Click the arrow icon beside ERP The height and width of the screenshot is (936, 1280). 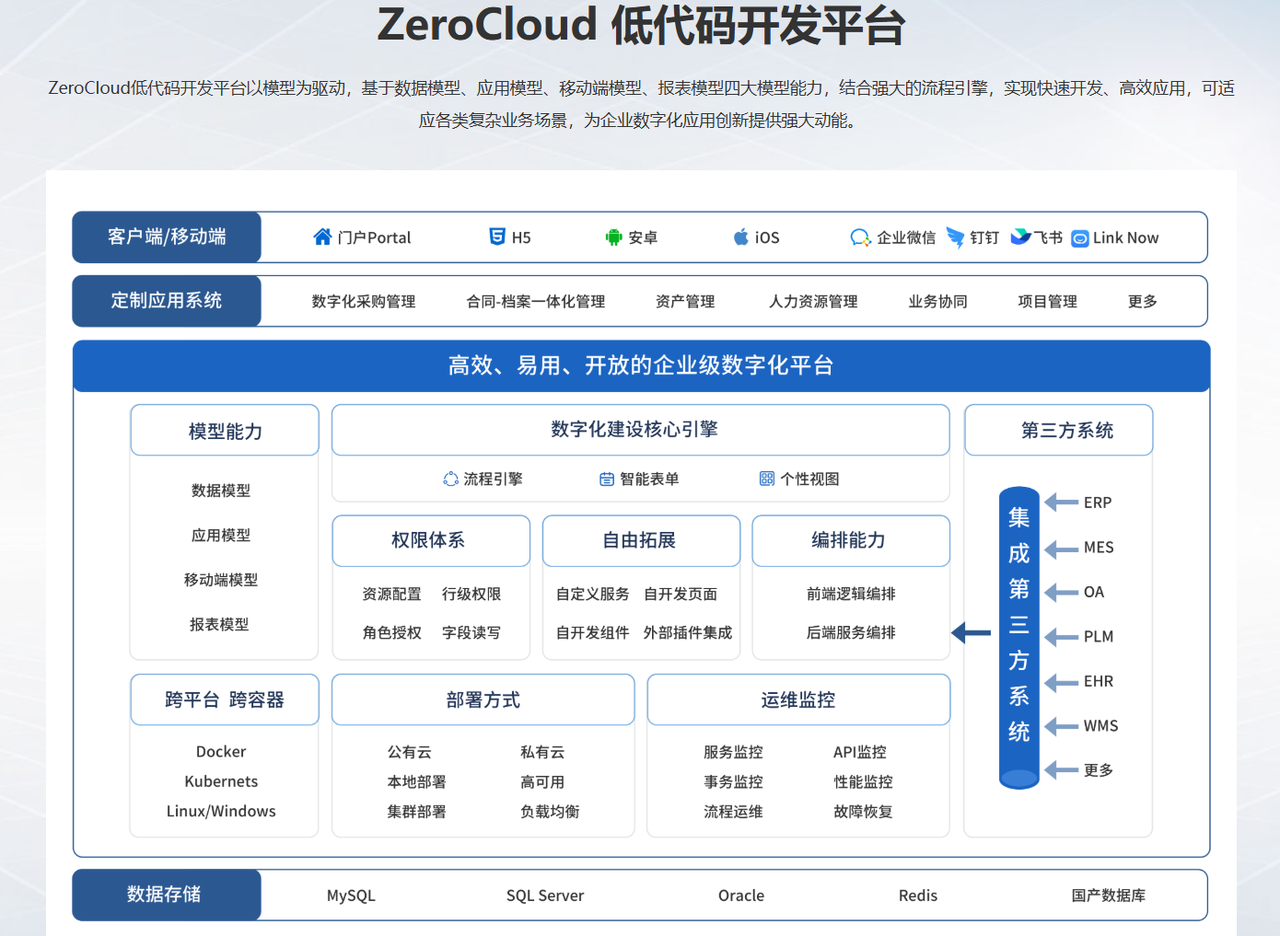coord(1060,502)
